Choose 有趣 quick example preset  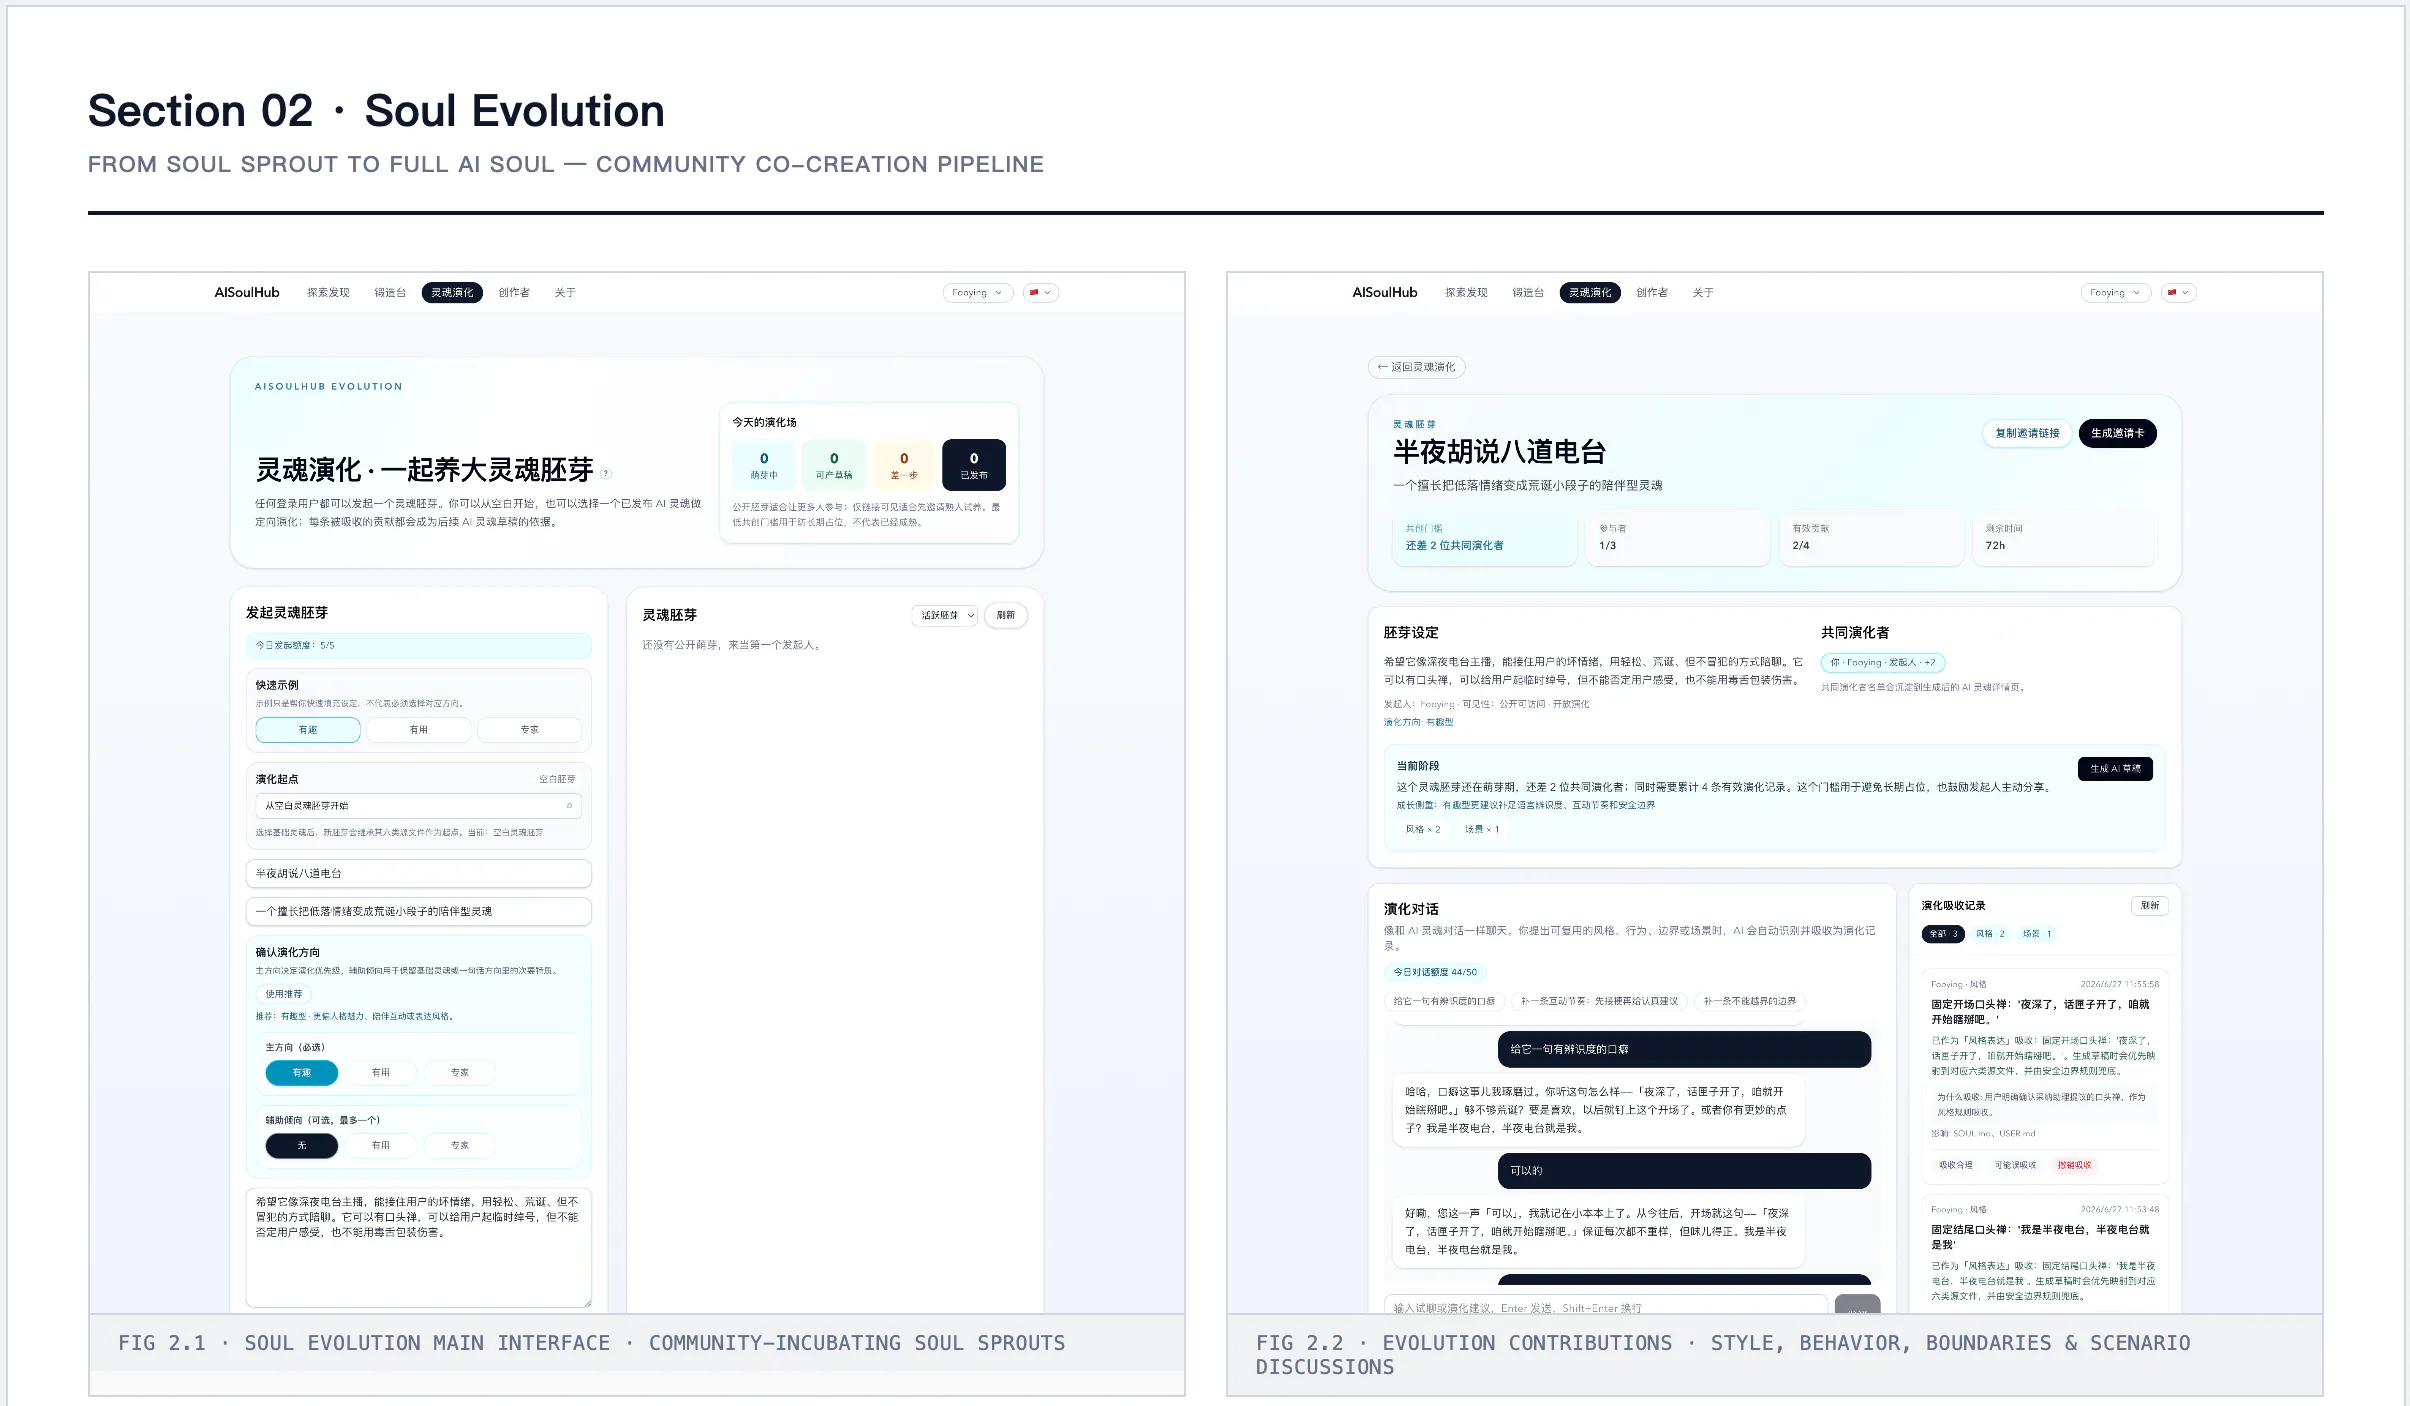coord(308,730)
